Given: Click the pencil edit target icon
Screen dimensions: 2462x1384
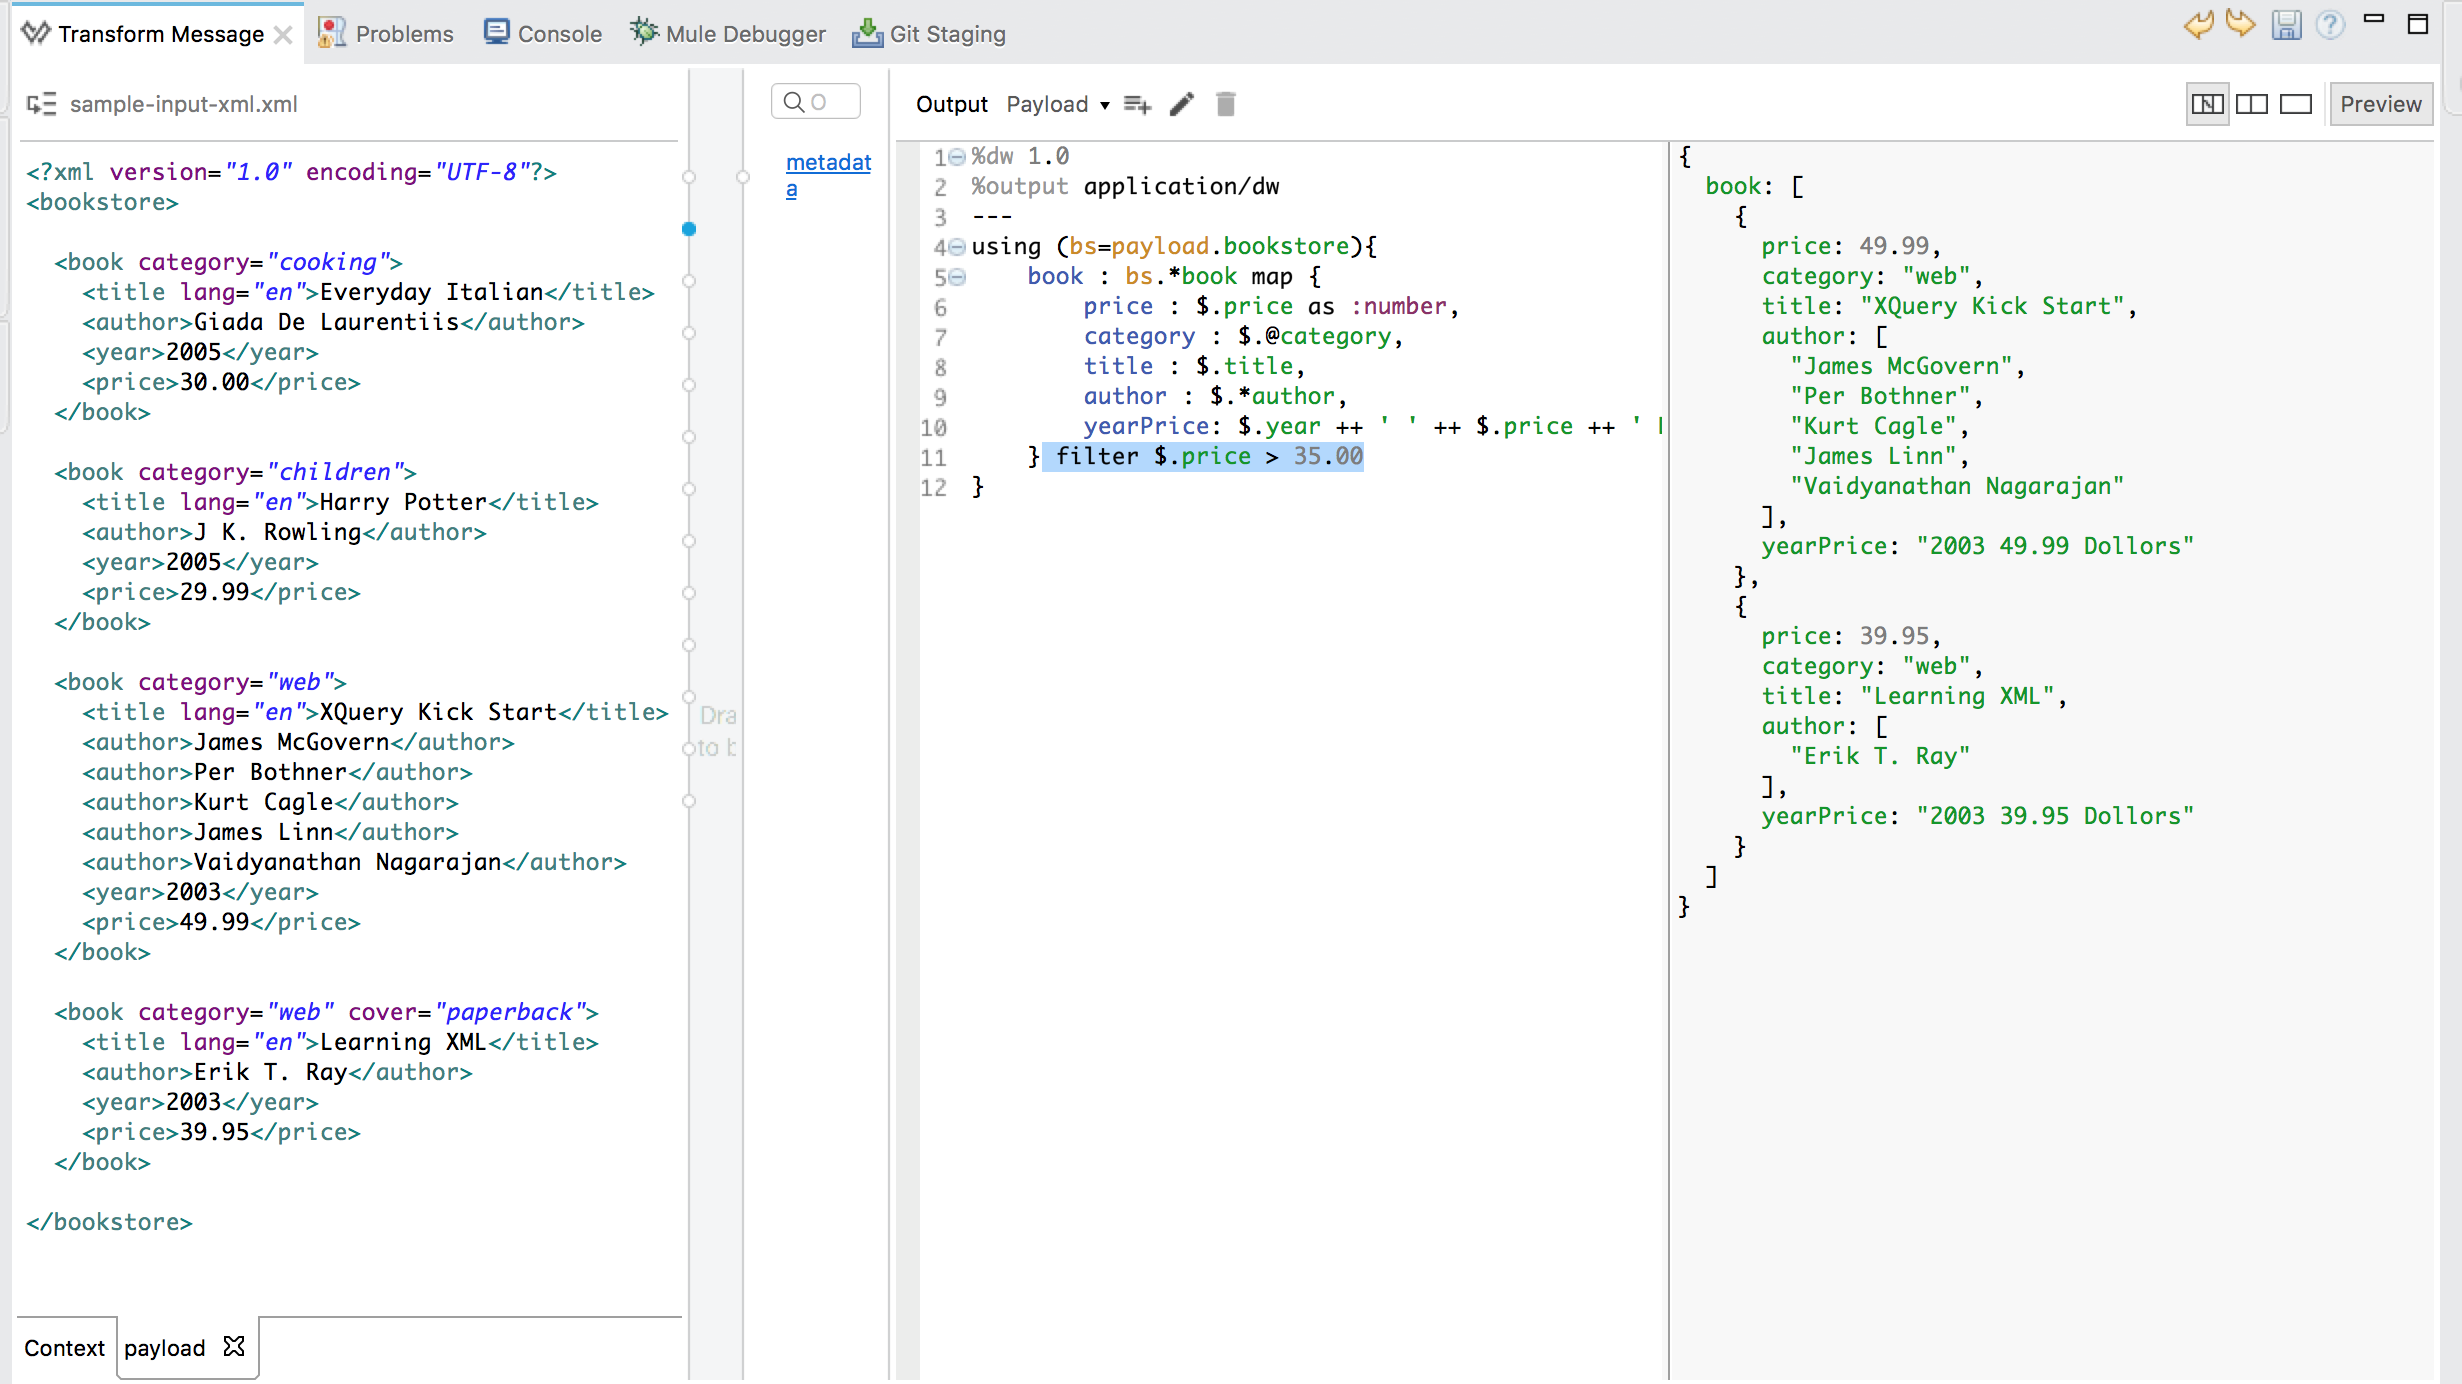Looking at the screenshot, I should click(1182, 104).
